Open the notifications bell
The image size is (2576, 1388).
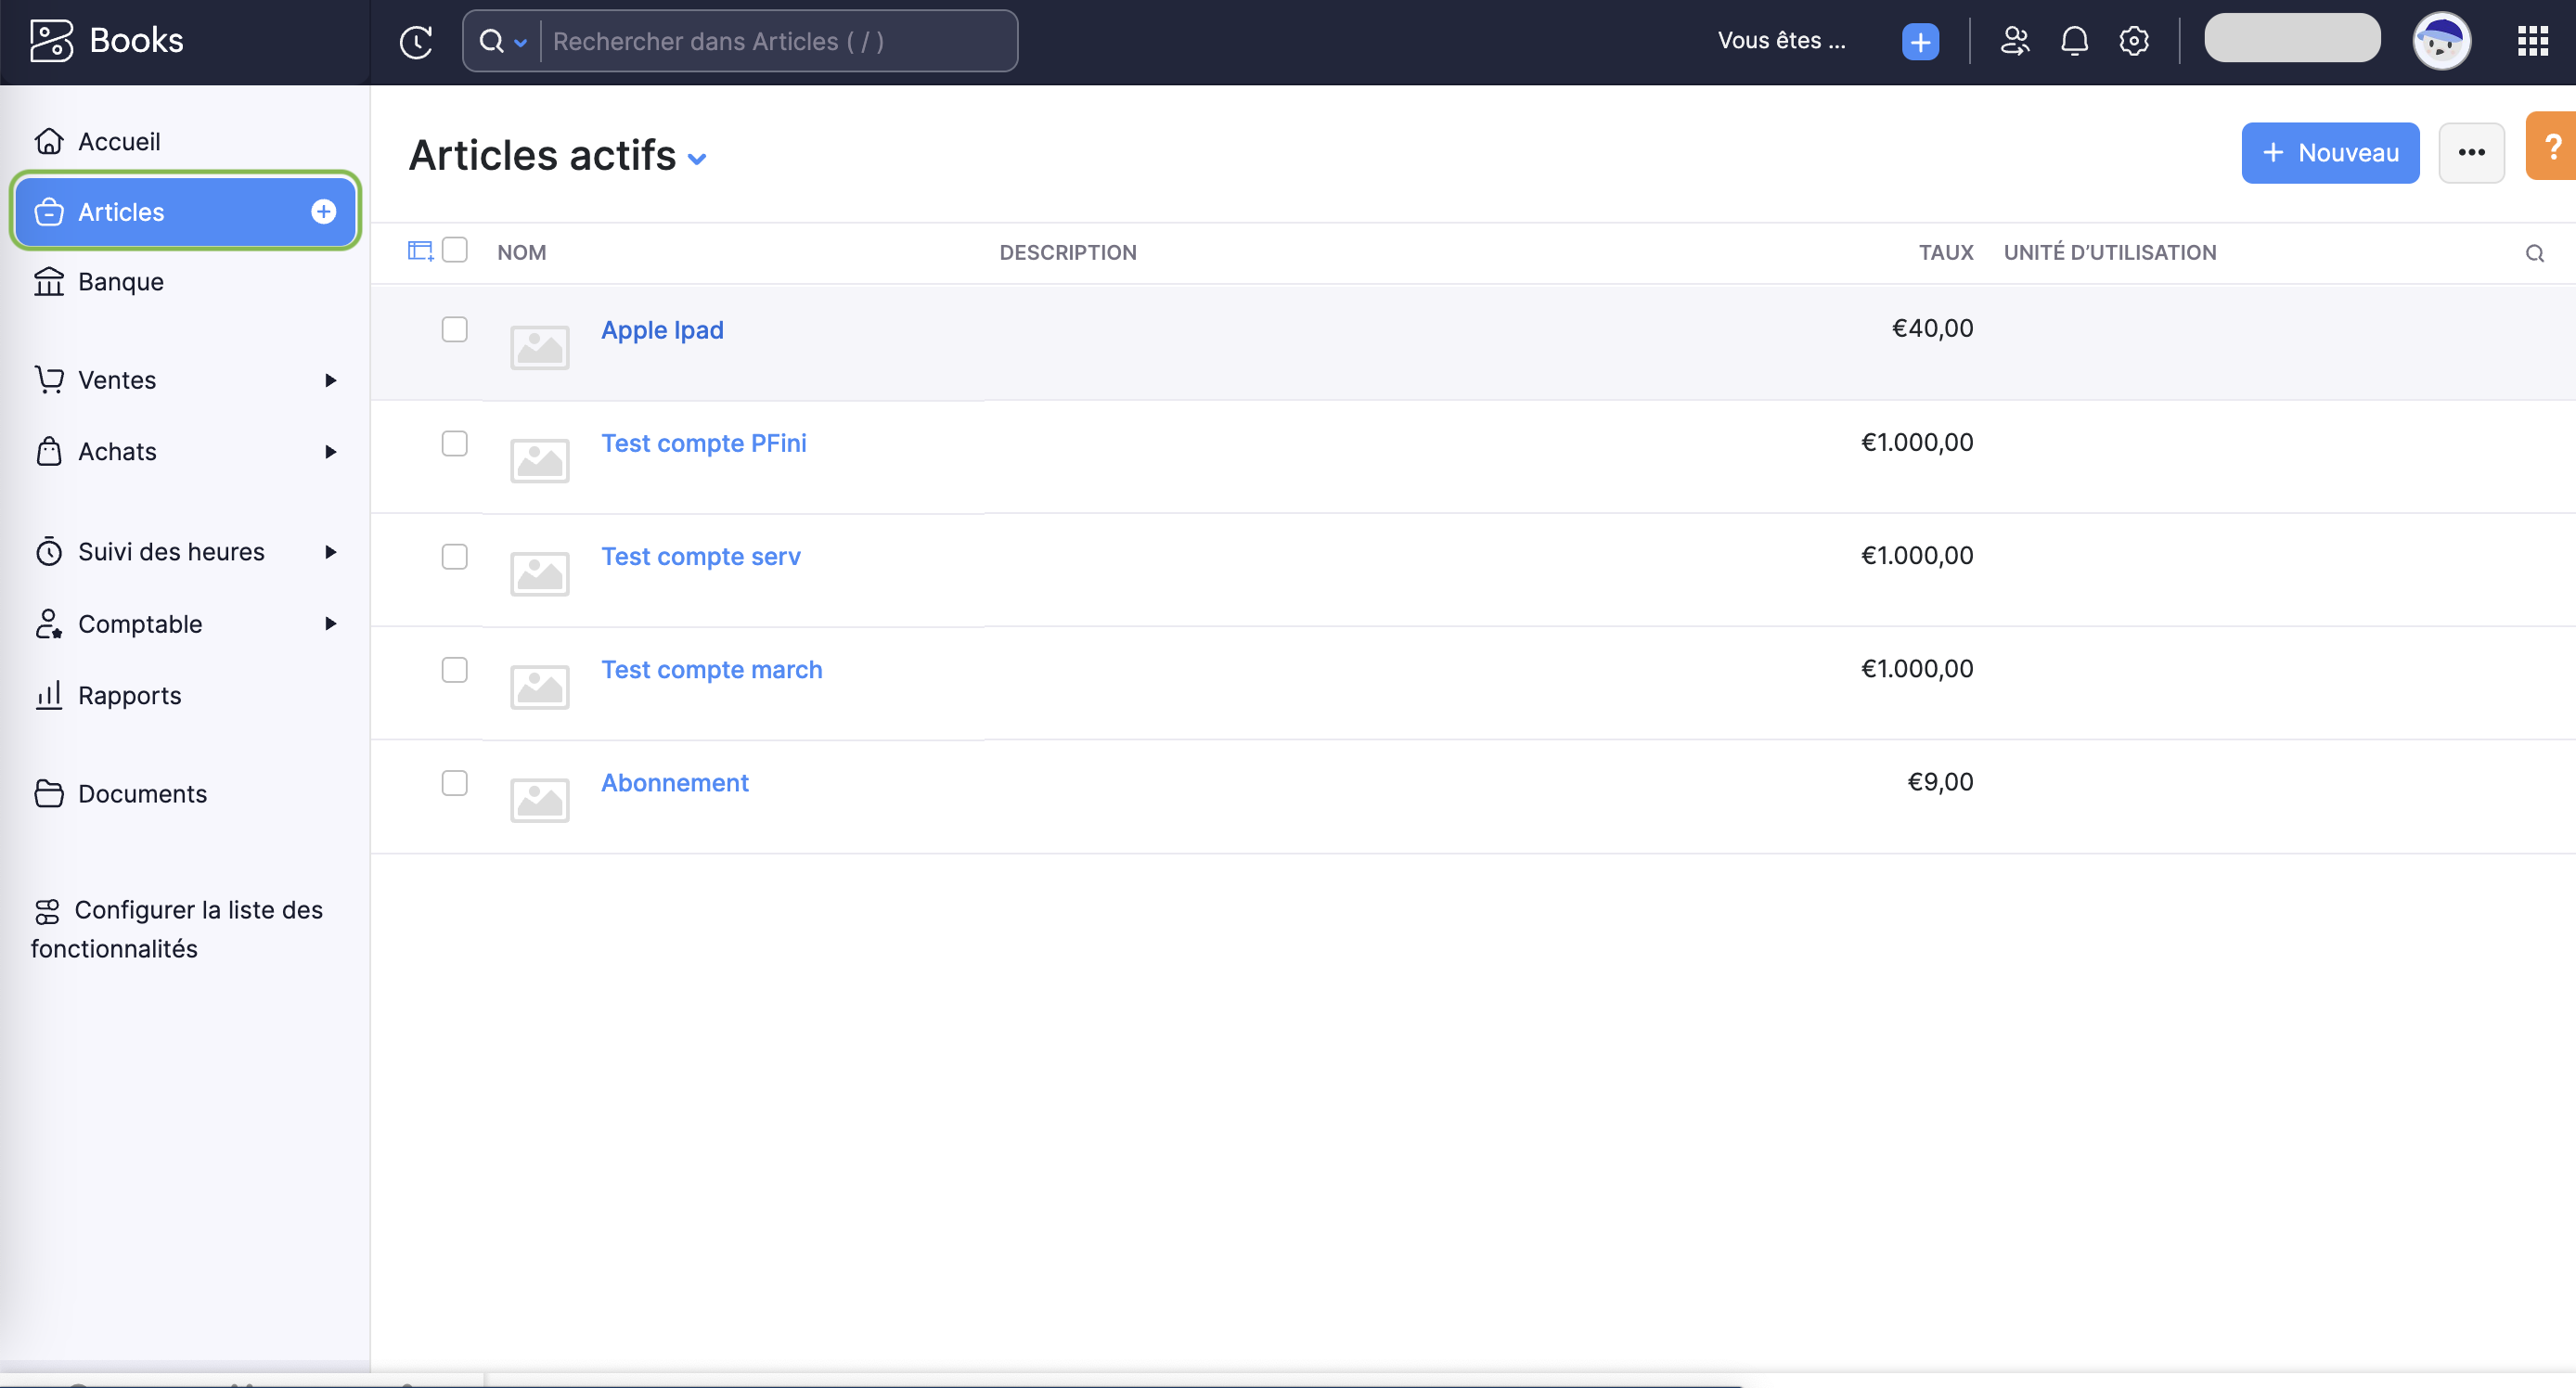point(2074,41)
